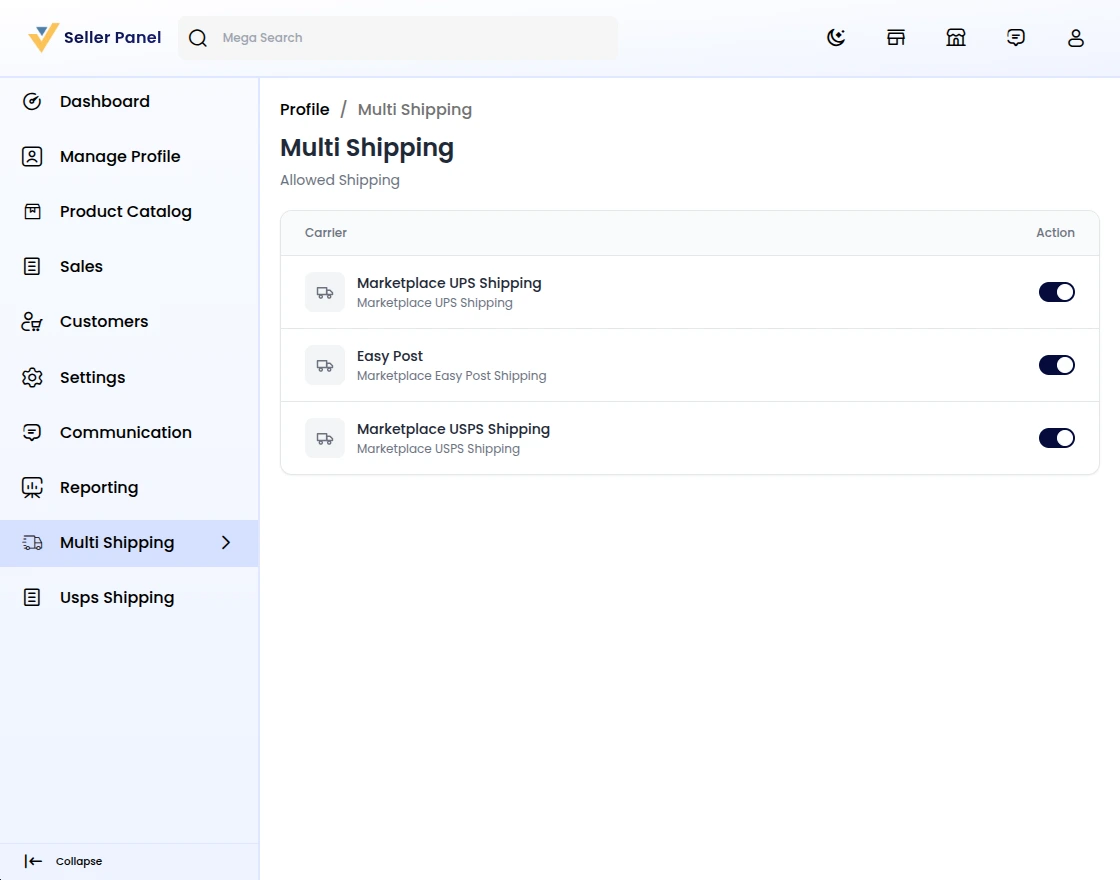Open the marketplace building icon in header
Image resolution: width=1120 pixels, height=880 pixels.
(956, 37)
